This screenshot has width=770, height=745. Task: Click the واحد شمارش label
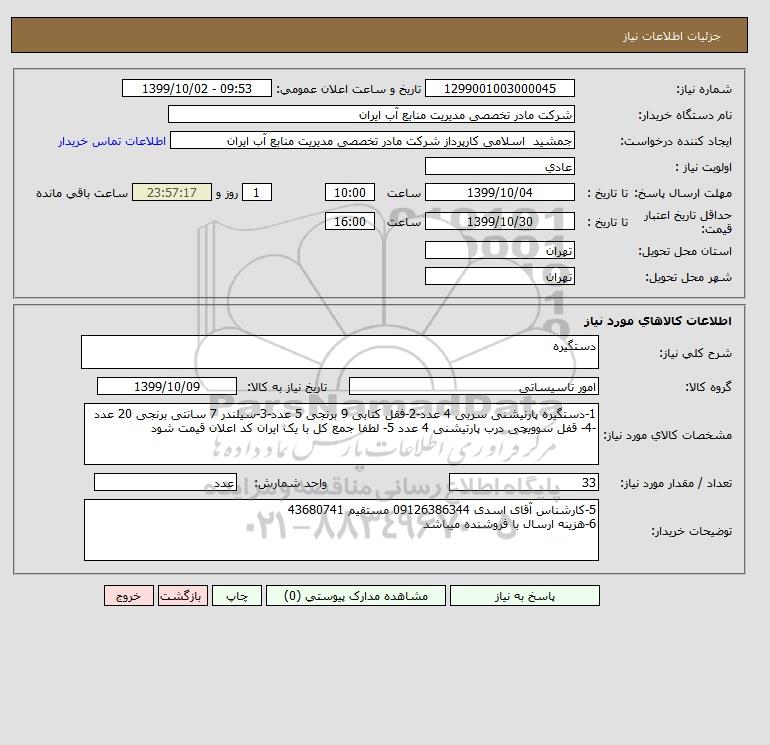click(x=290, y=483)
